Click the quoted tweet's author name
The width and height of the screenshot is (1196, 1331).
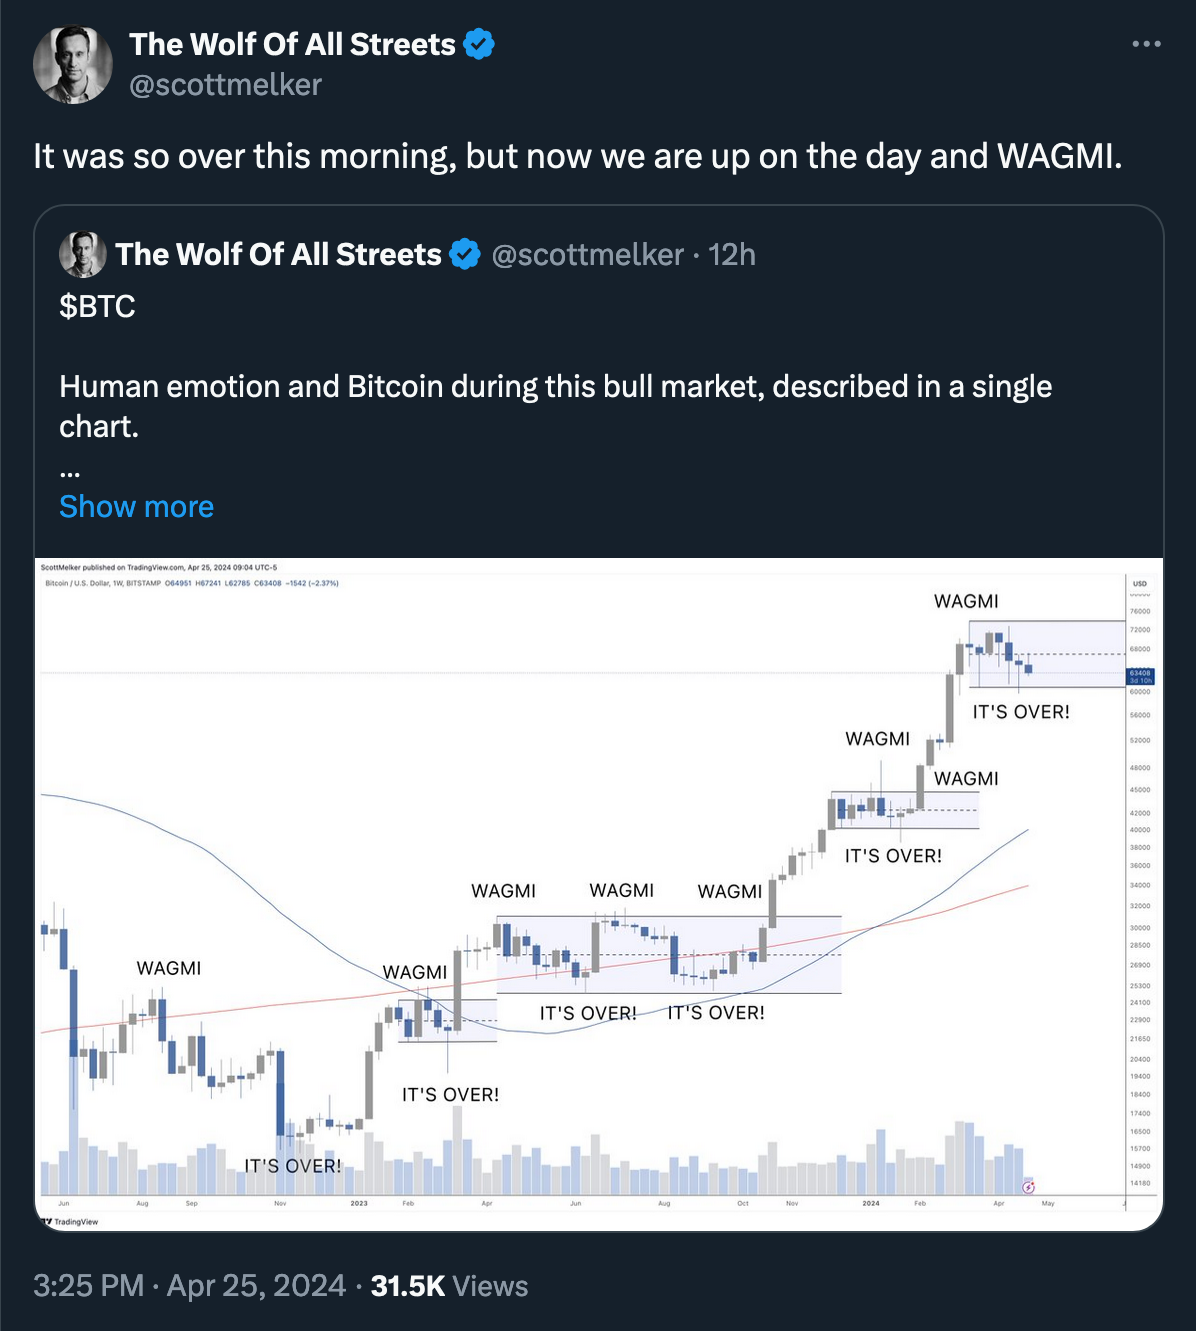pos(278,254)
